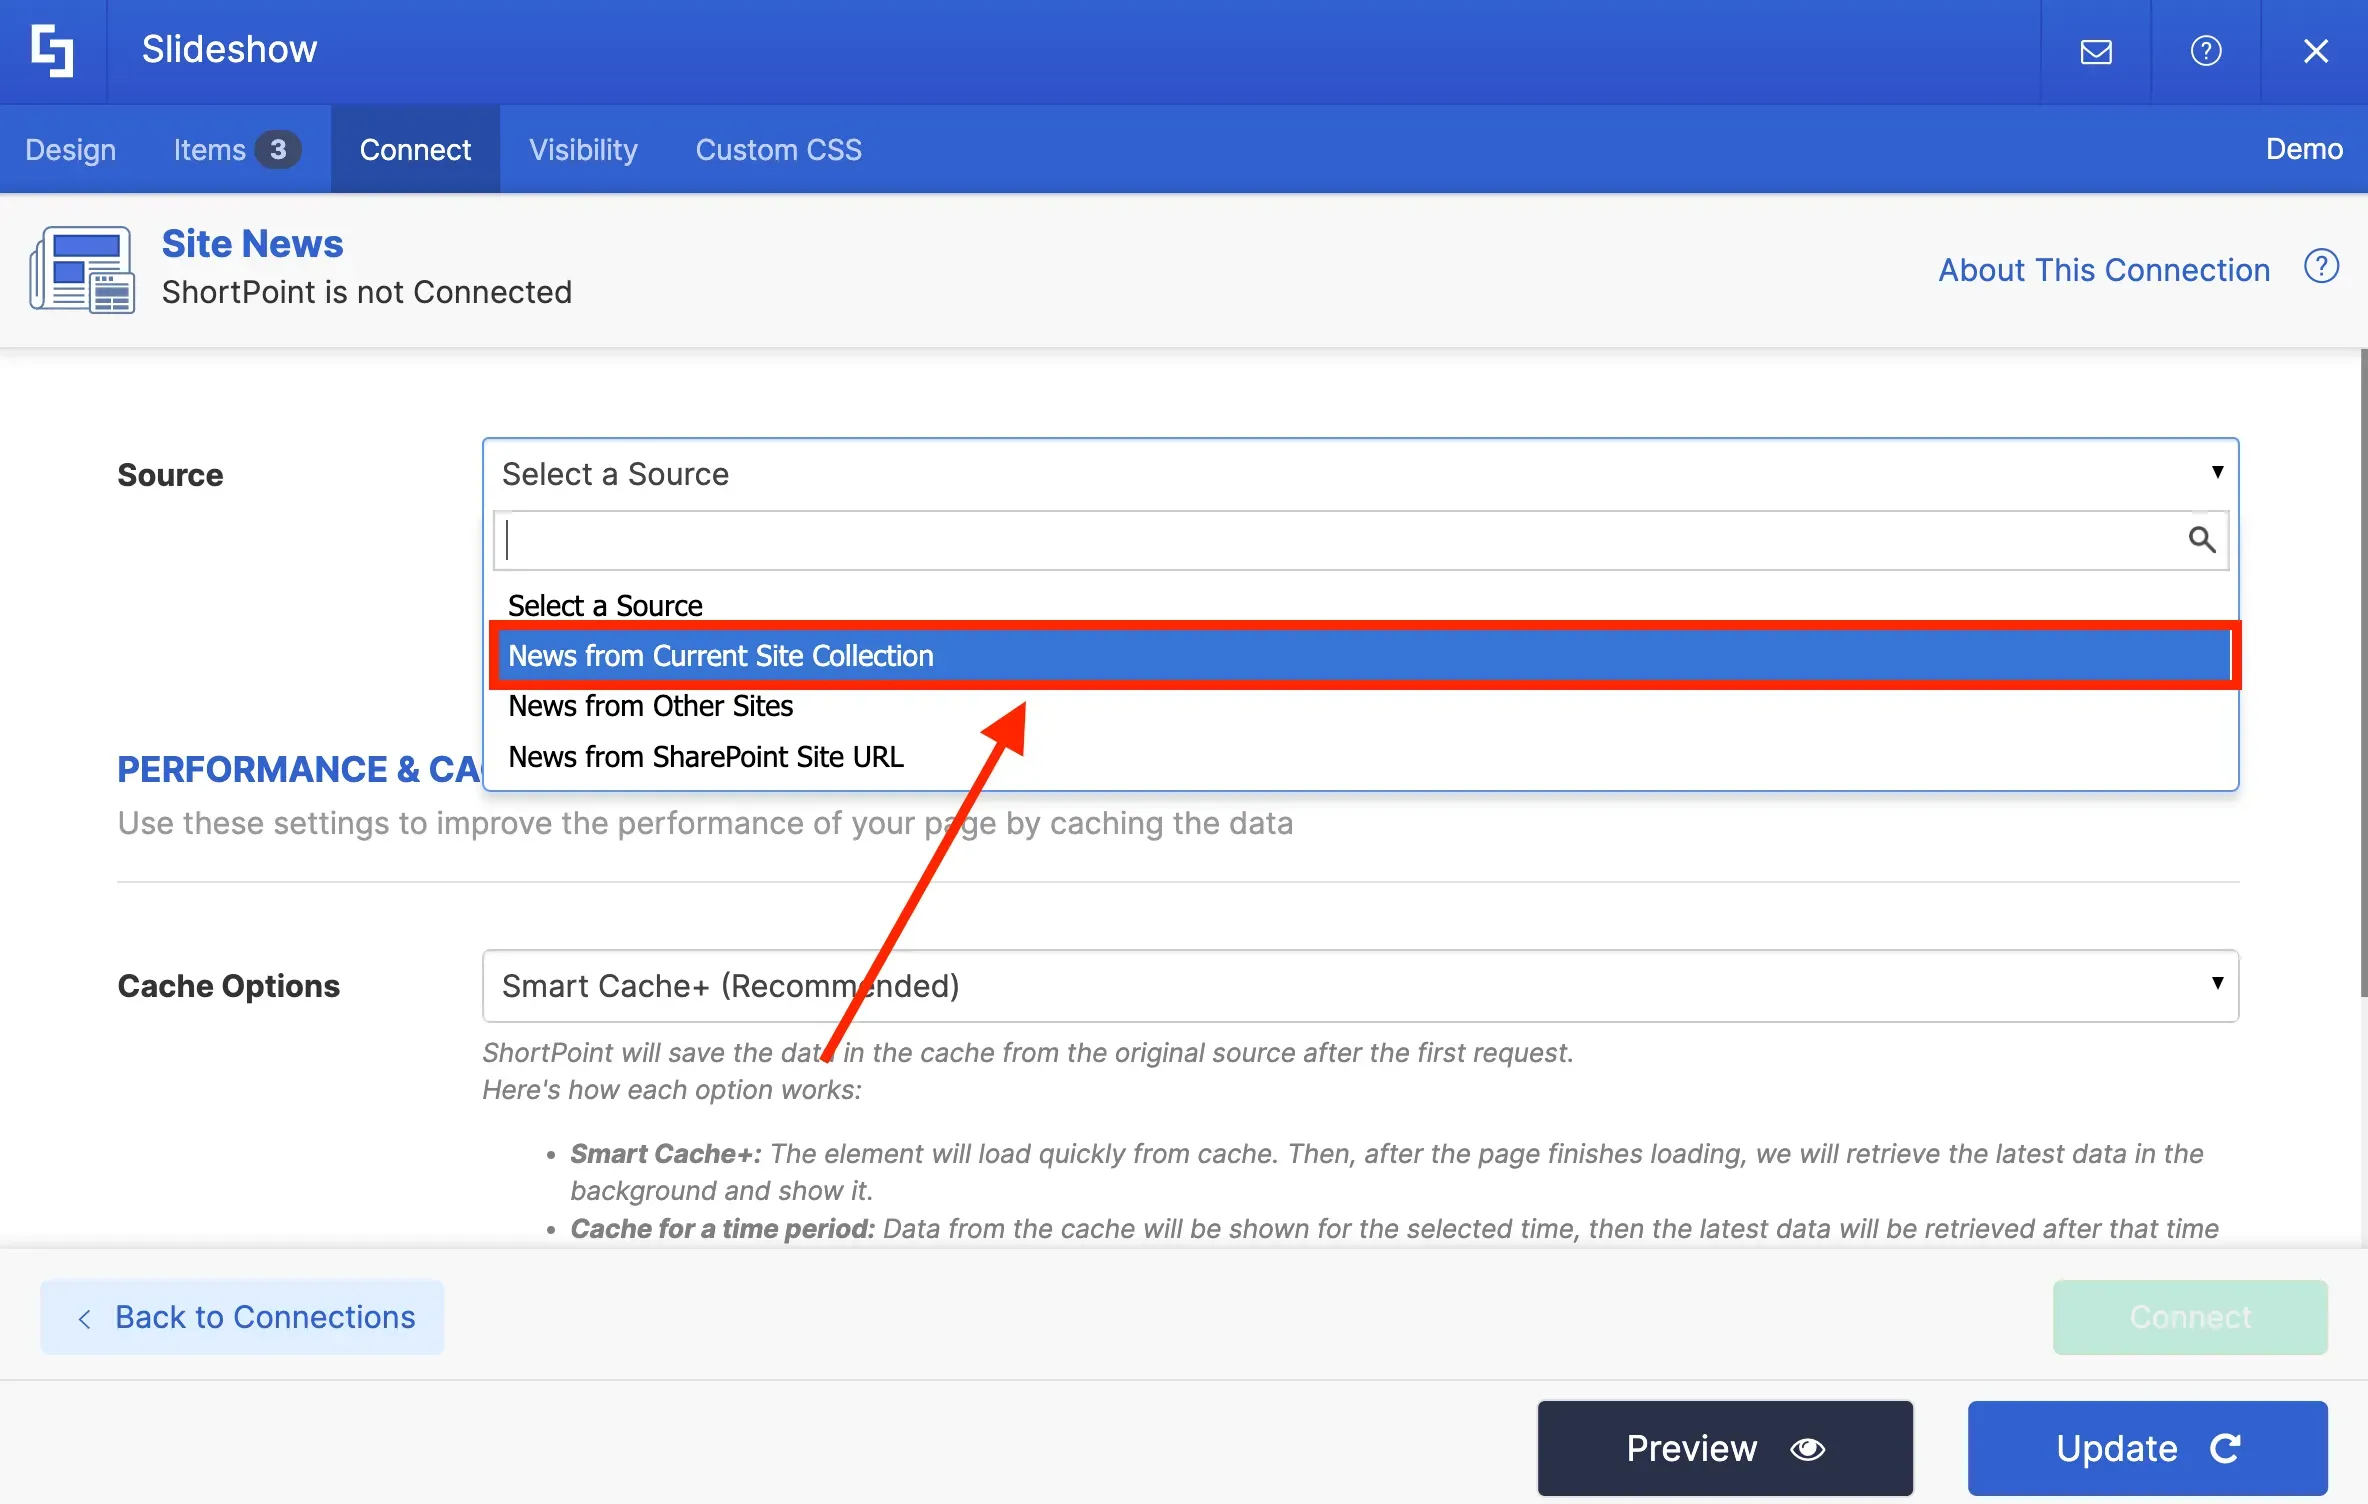The height and width of the screenshot is (1504, 2368).
Task: Go to the Visibility tab
Action: pyautogui.click(x=583, y=149)
